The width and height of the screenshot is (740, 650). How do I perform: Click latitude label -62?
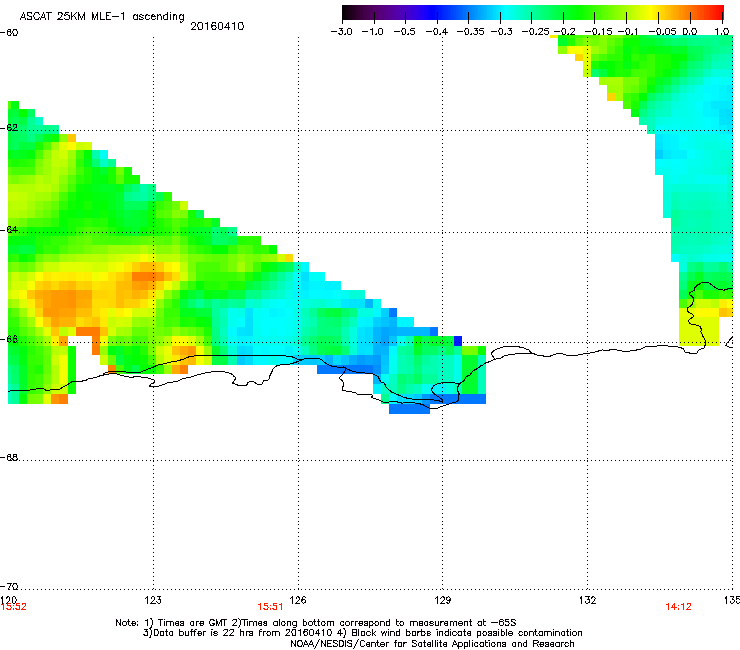9,128
